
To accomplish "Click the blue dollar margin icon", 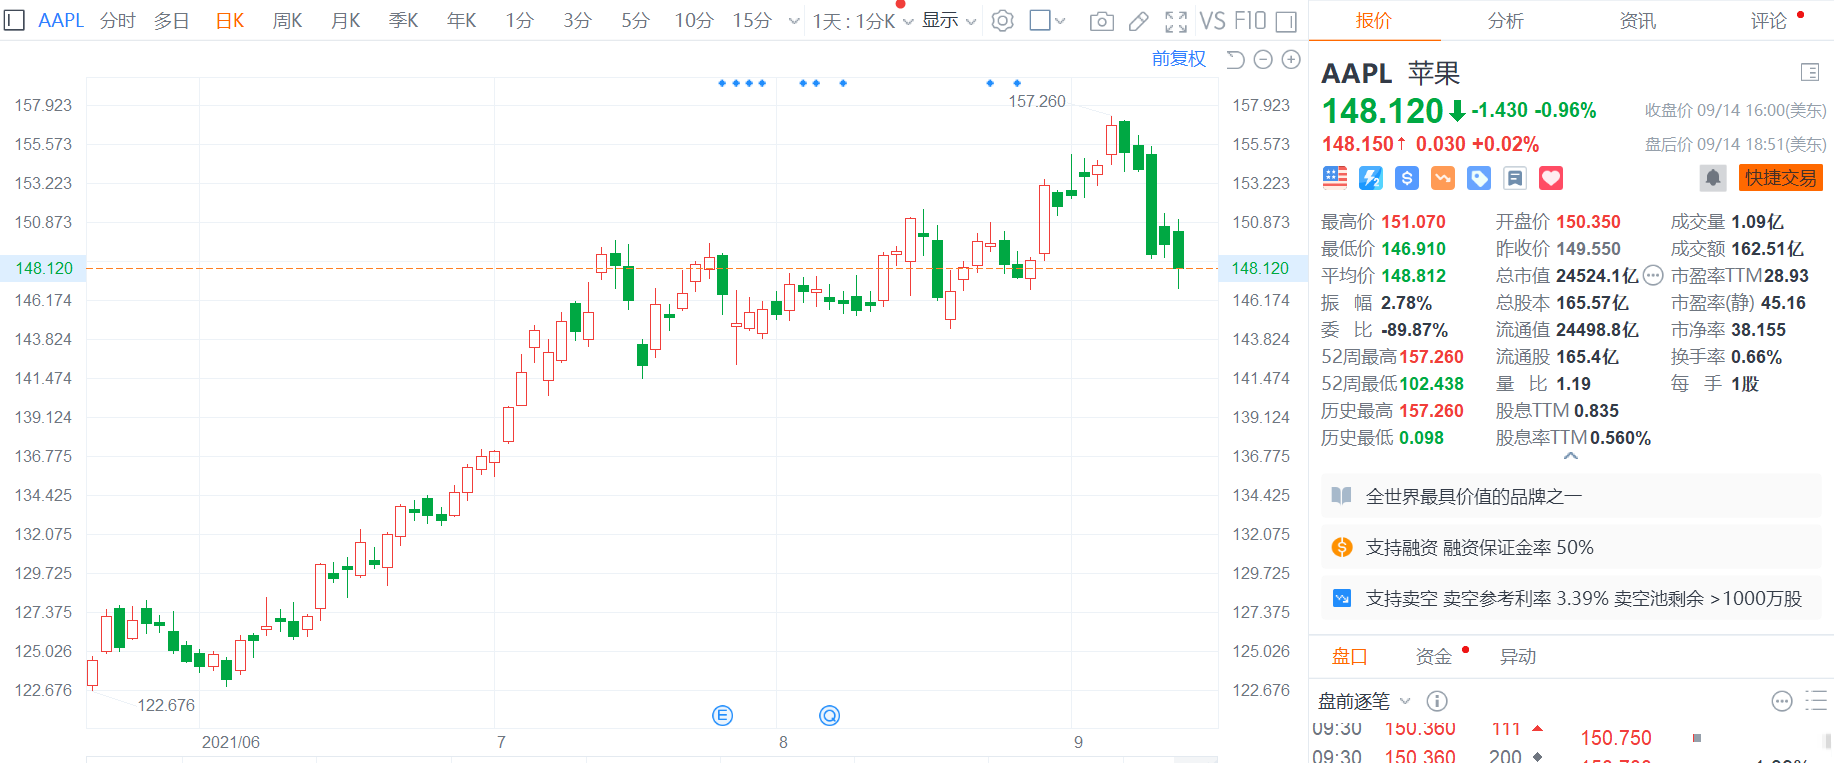I will [x=1407, y=178].
